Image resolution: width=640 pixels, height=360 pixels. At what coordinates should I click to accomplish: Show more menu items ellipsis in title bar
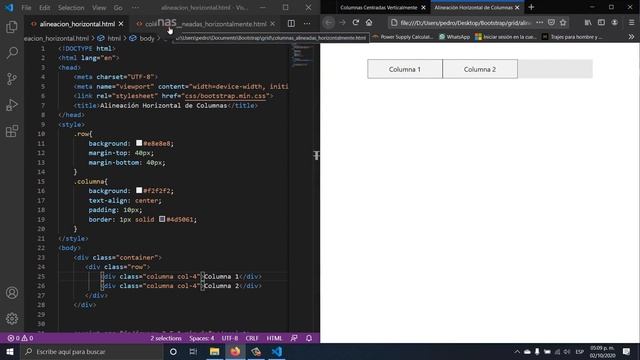coord(136,8)
